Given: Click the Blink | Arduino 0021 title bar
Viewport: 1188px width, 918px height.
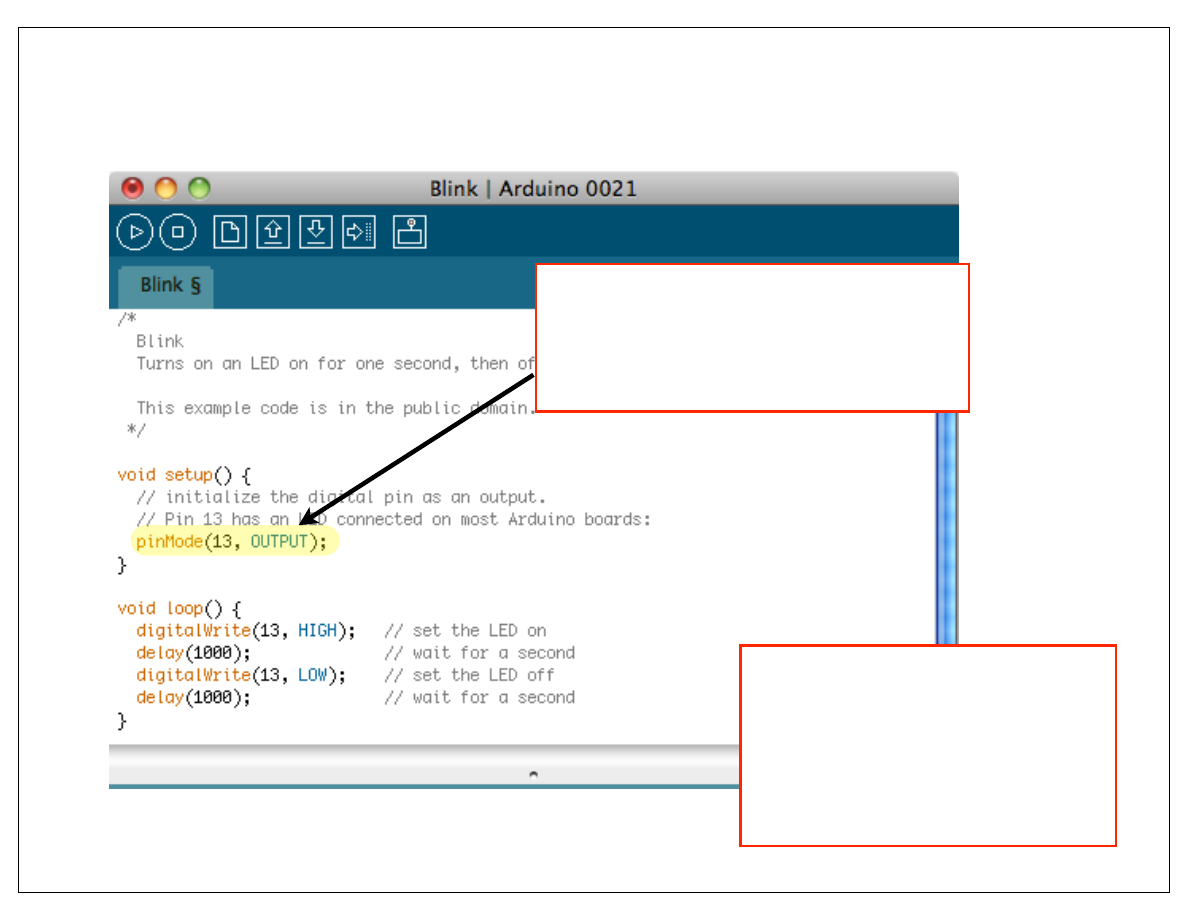Looking at the screenshot, I should (x=533, y=188).
